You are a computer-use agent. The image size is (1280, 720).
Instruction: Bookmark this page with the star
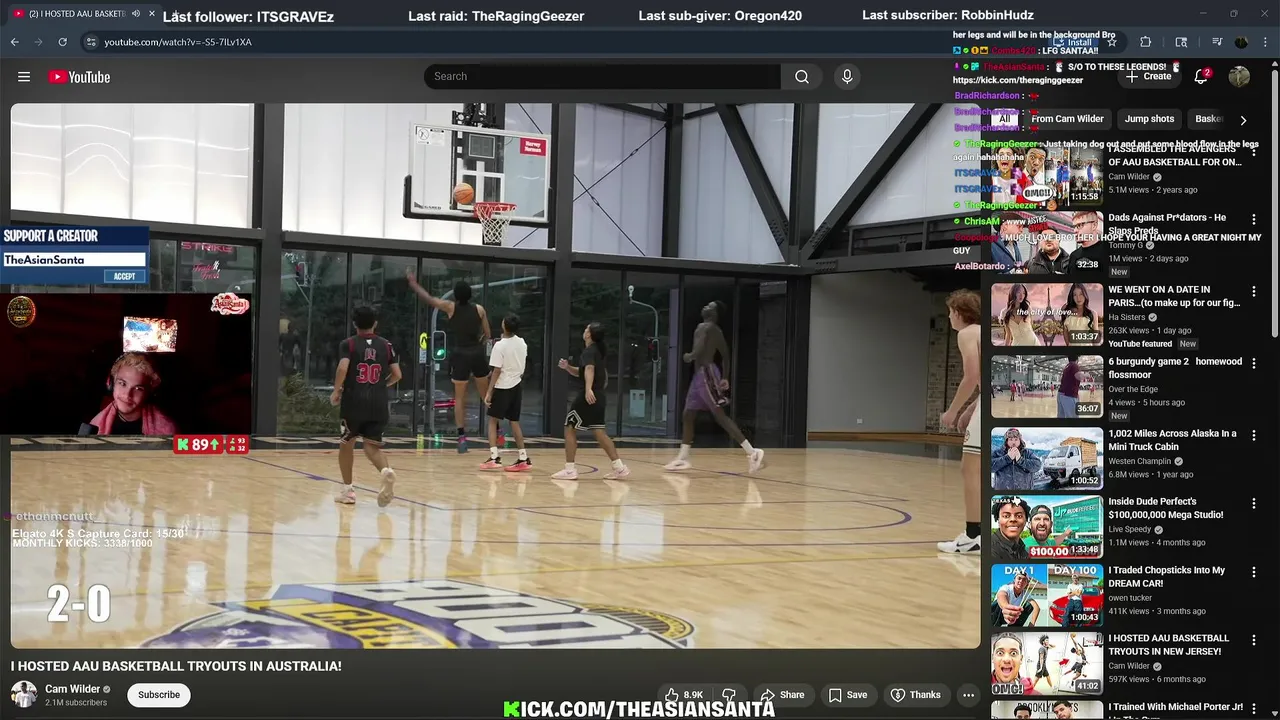tap(1111, 42)
